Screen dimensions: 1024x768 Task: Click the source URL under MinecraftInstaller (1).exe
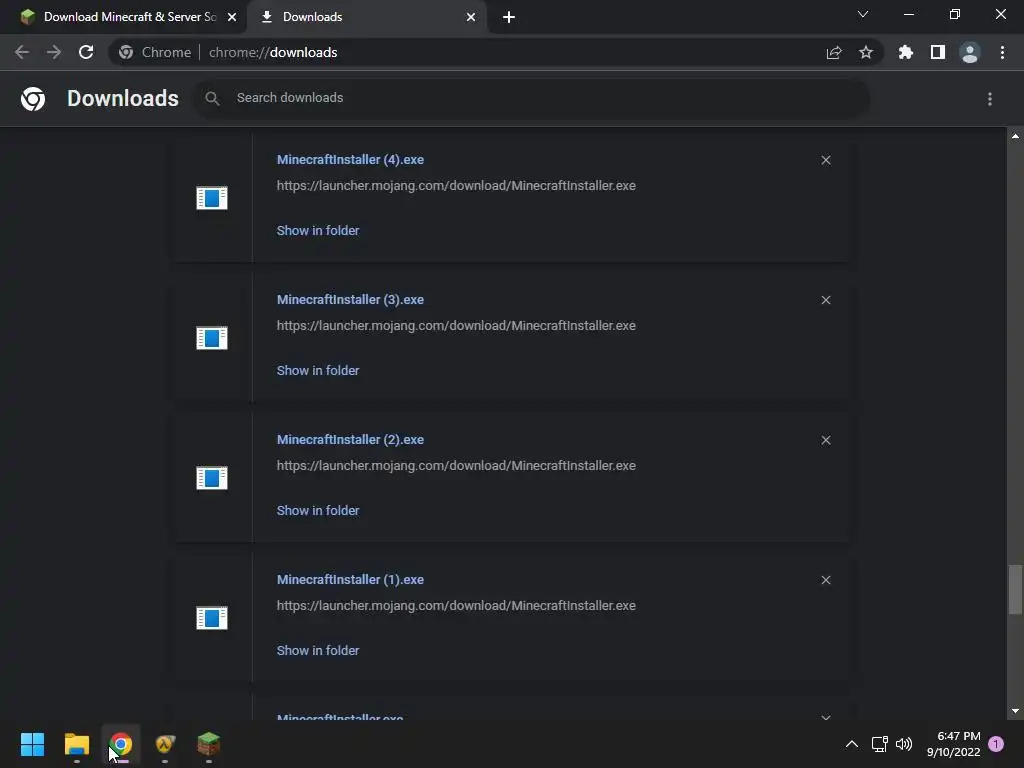[x=456, y=605]
